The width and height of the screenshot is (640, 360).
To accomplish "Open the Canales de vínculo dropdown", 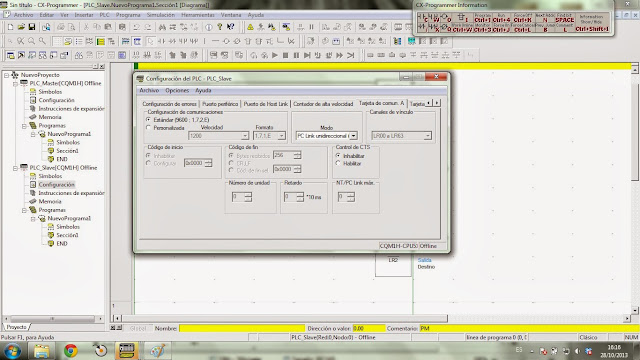I will coord(427,136).
